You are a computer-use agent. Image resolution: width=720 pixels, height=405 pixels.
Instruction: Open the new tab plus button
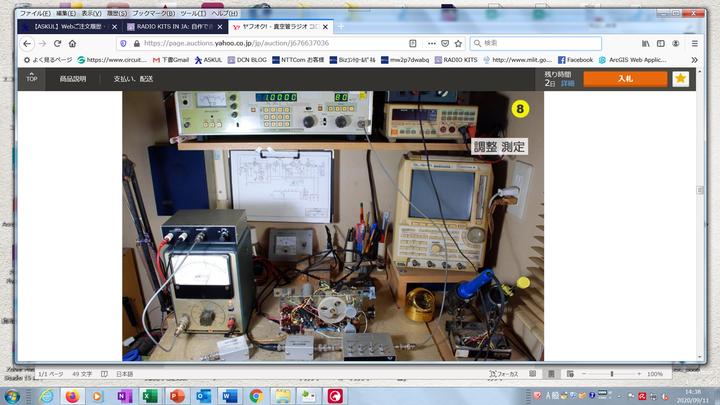tap(341, 27)
